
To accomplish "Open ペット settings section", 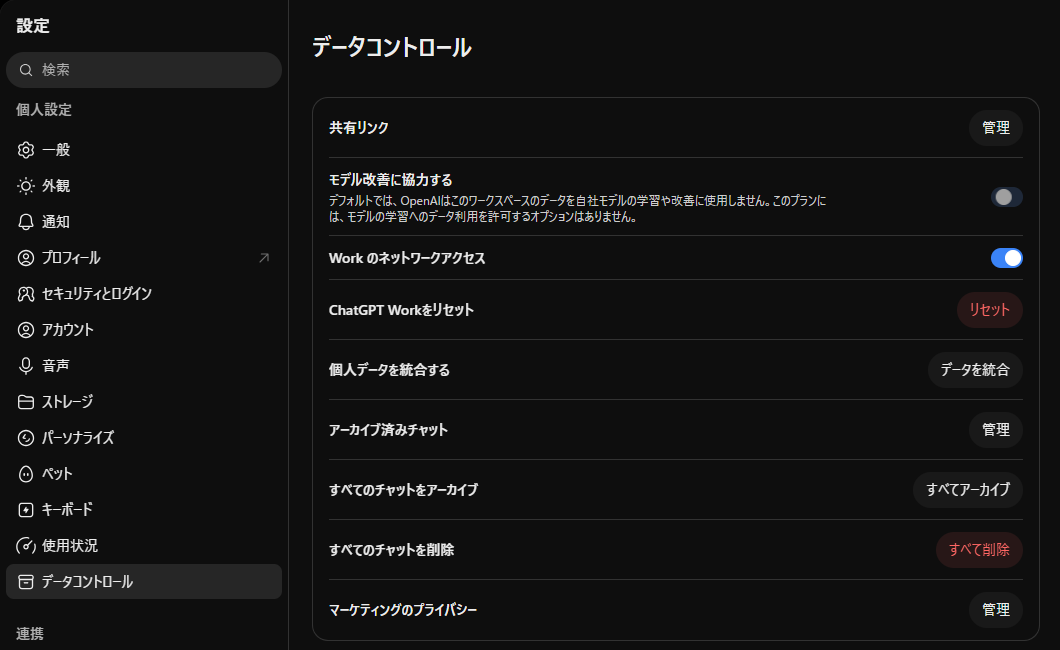I will tap(143, 474).
